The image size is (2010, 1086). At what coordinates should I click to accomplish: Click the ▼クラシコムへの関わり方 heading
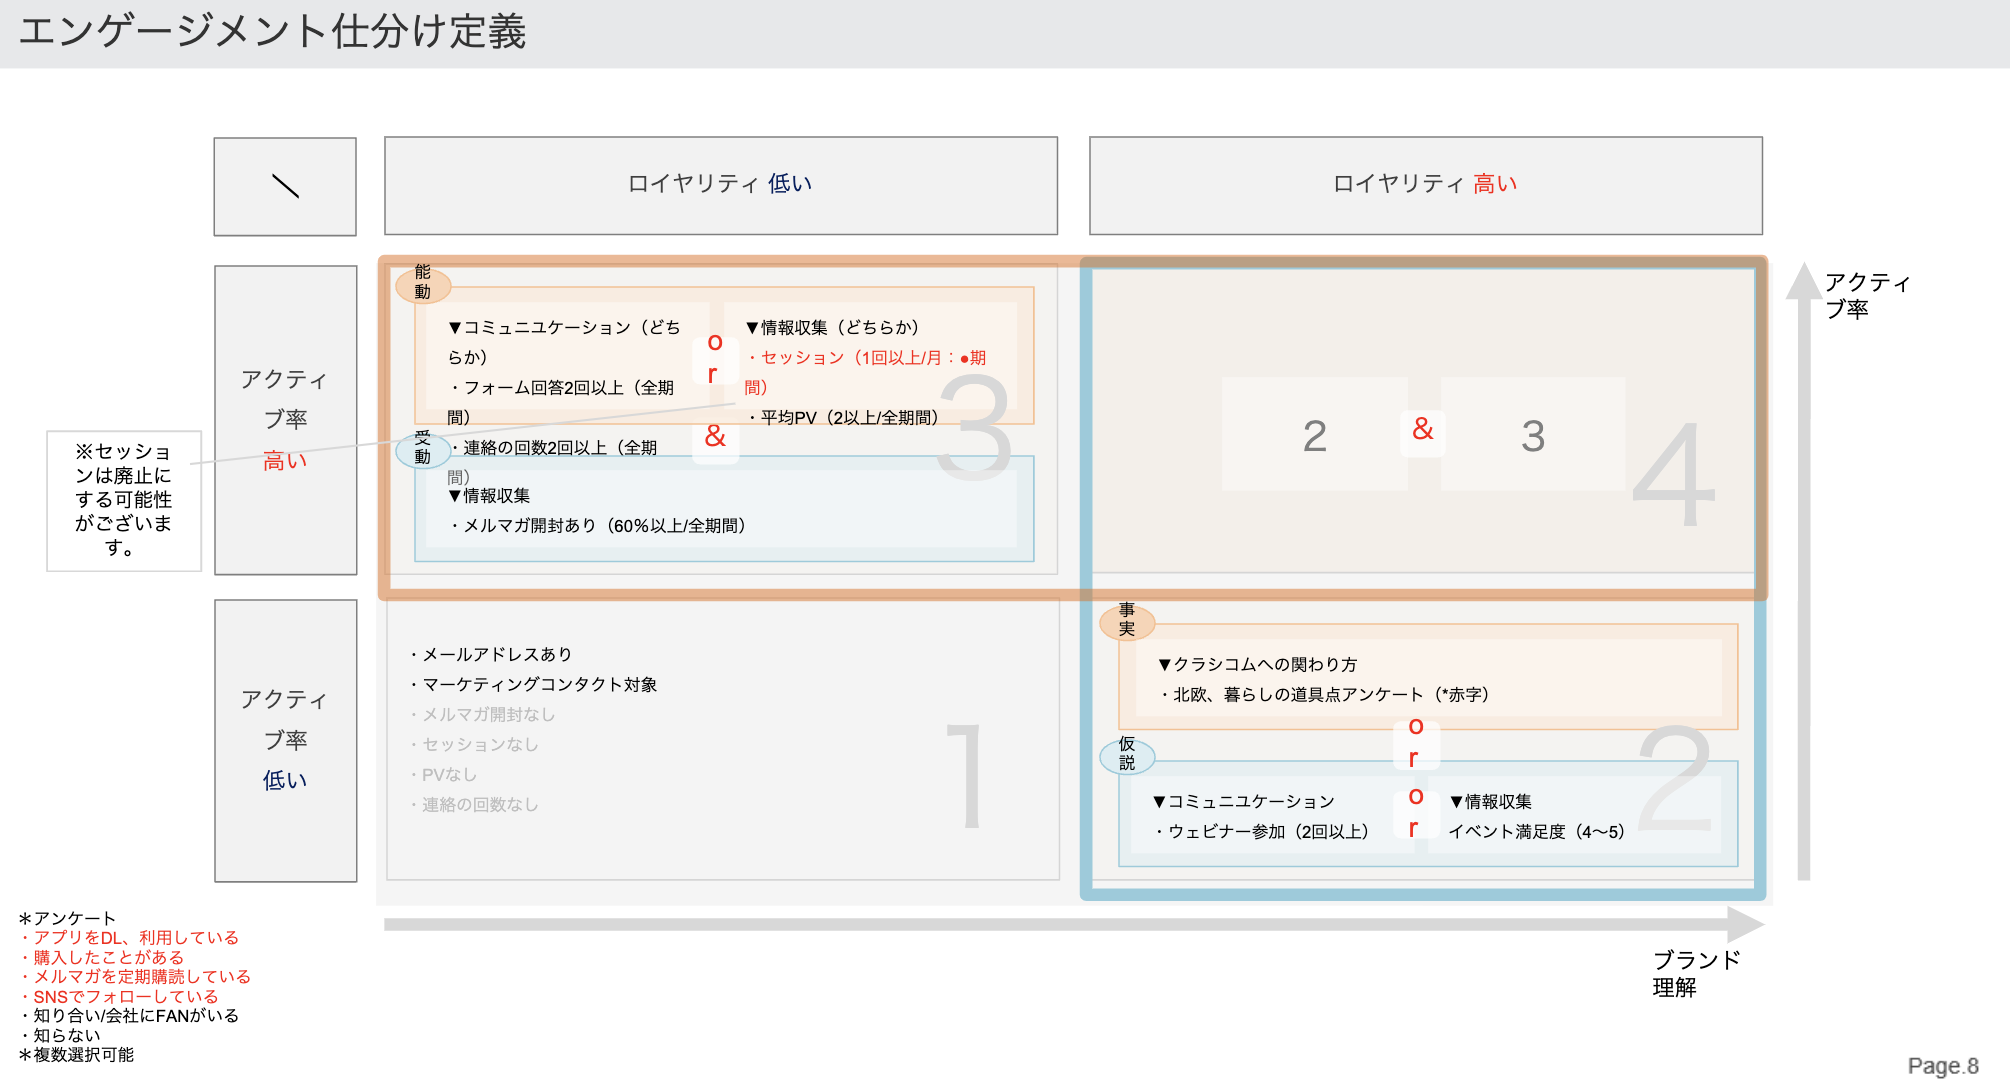coord(1258,665)
